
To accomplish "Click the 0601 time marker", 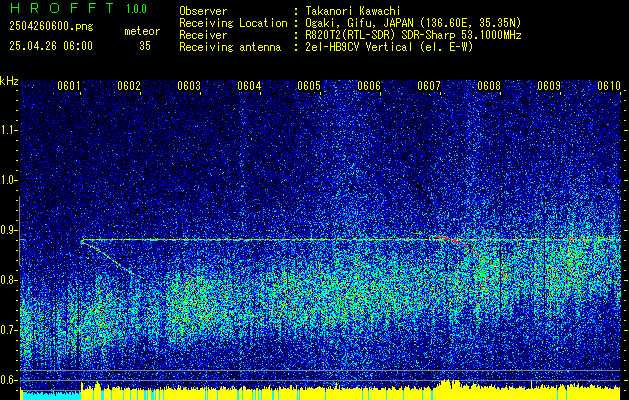I will [x=69, y=86].
